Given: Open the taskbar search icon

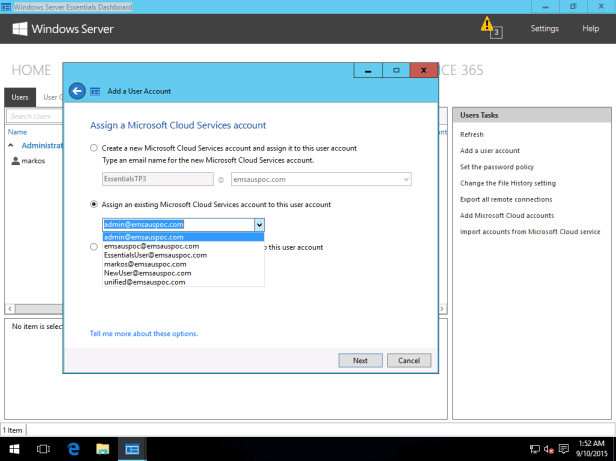Looking at the screenshot, I should pos(44,449).
